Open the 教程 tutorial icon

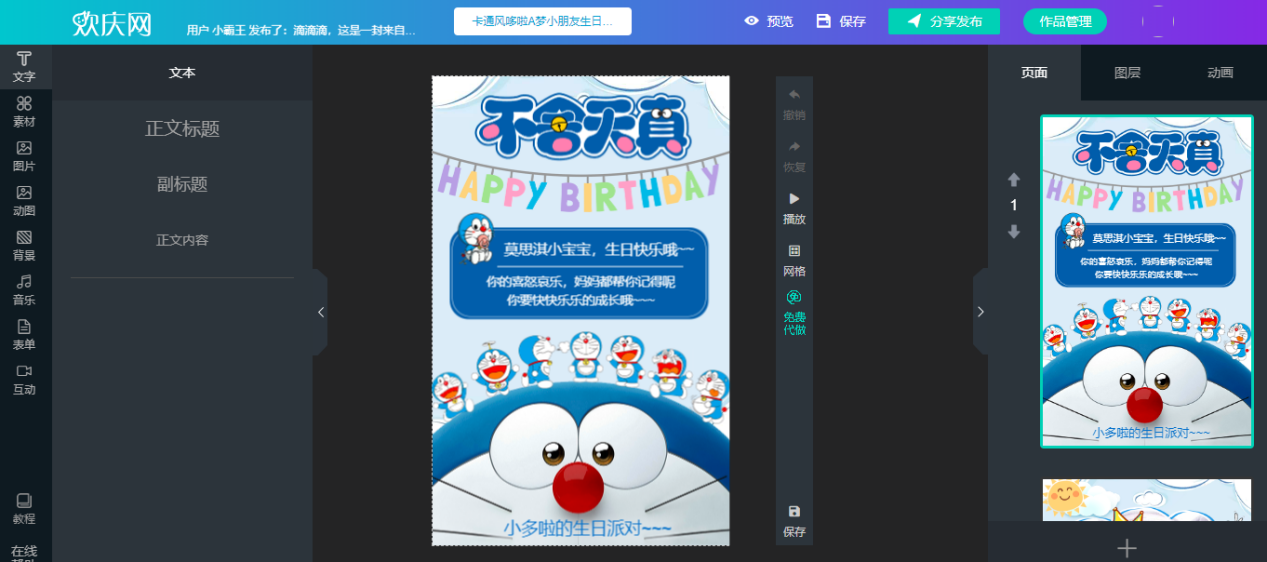(x=24, y=508)
